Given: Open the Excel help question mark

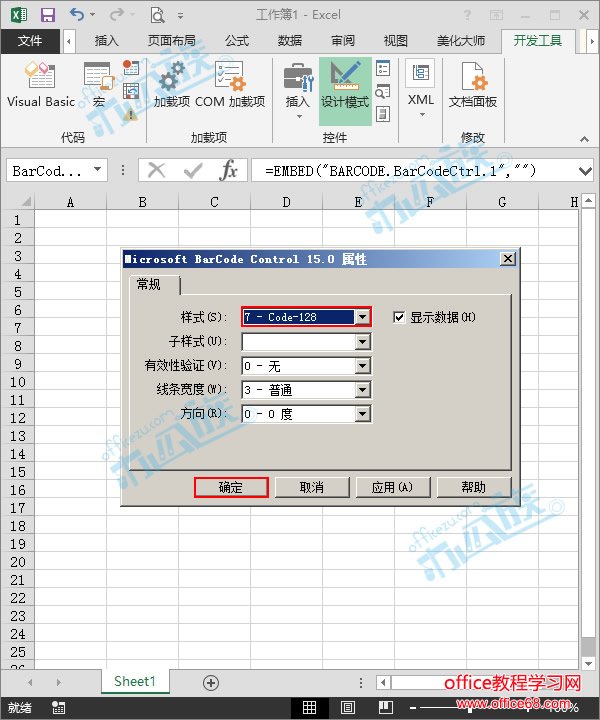Looking at the screenshot, I should (x=467, y=15).
